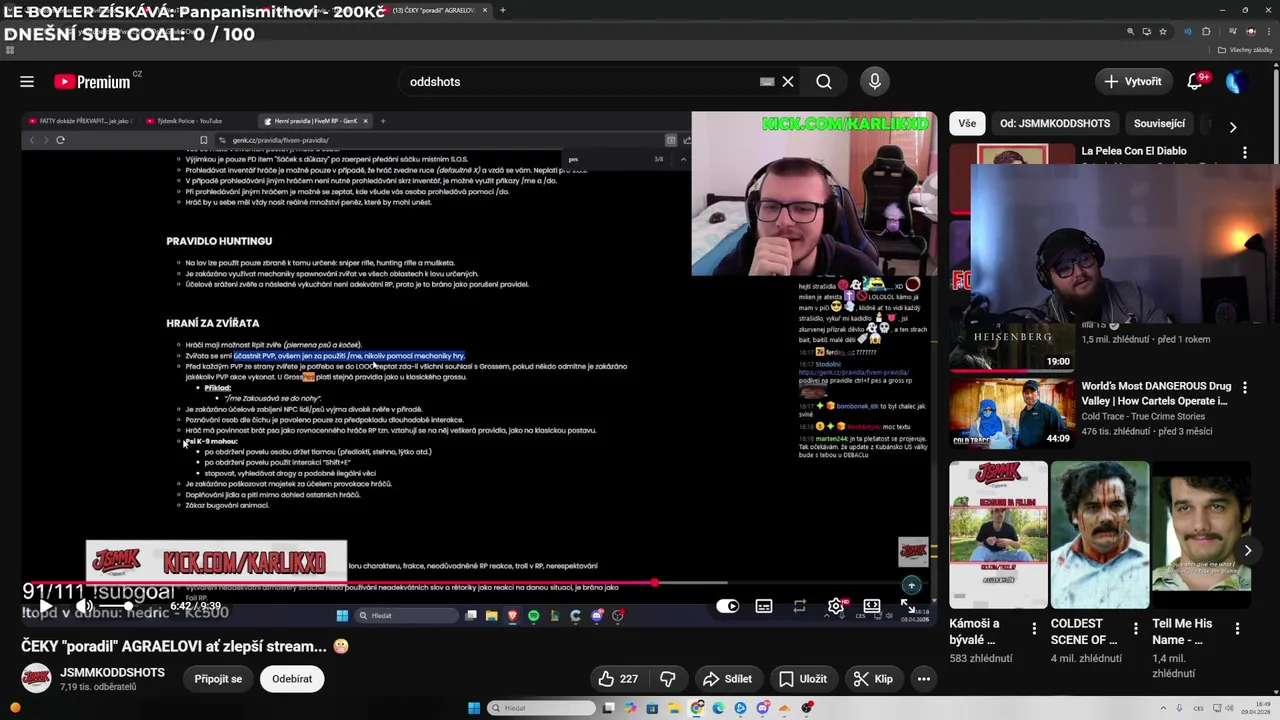Open the YouTube account avatar menu
Screen dimensions: 1280x720
click(1236, 82)
